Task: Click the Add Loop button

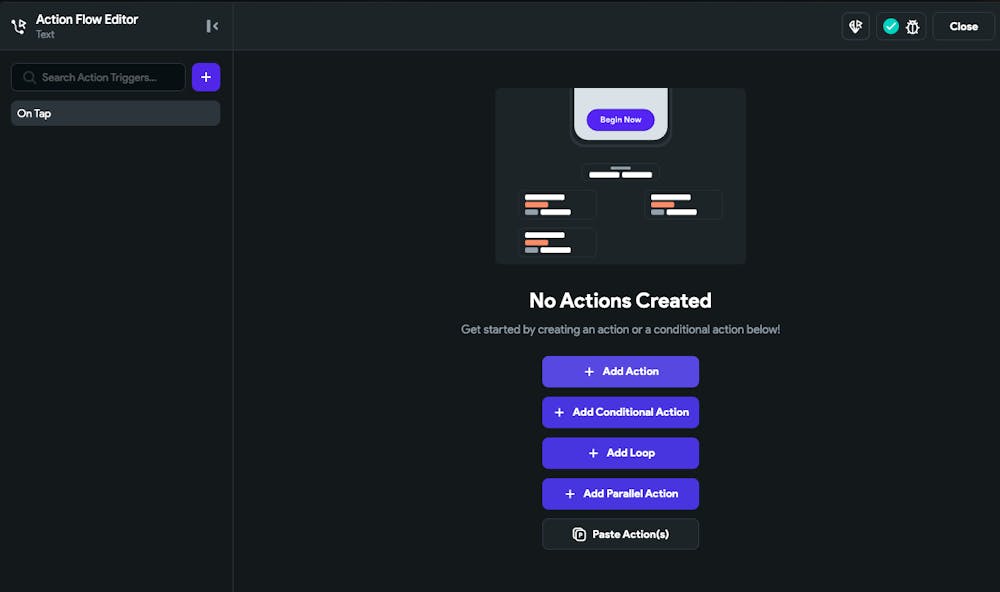Action: click(620, 453)
